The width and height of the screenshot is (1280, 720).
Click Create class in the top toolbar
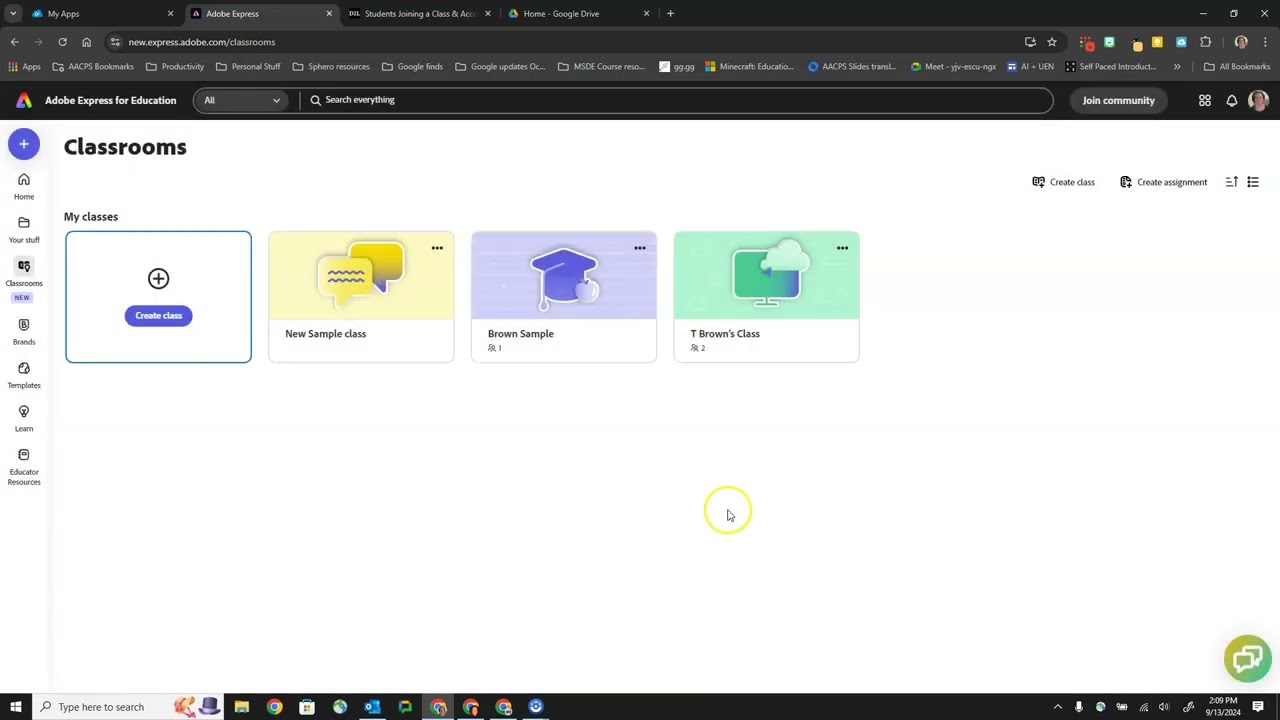click(1063, 182)
